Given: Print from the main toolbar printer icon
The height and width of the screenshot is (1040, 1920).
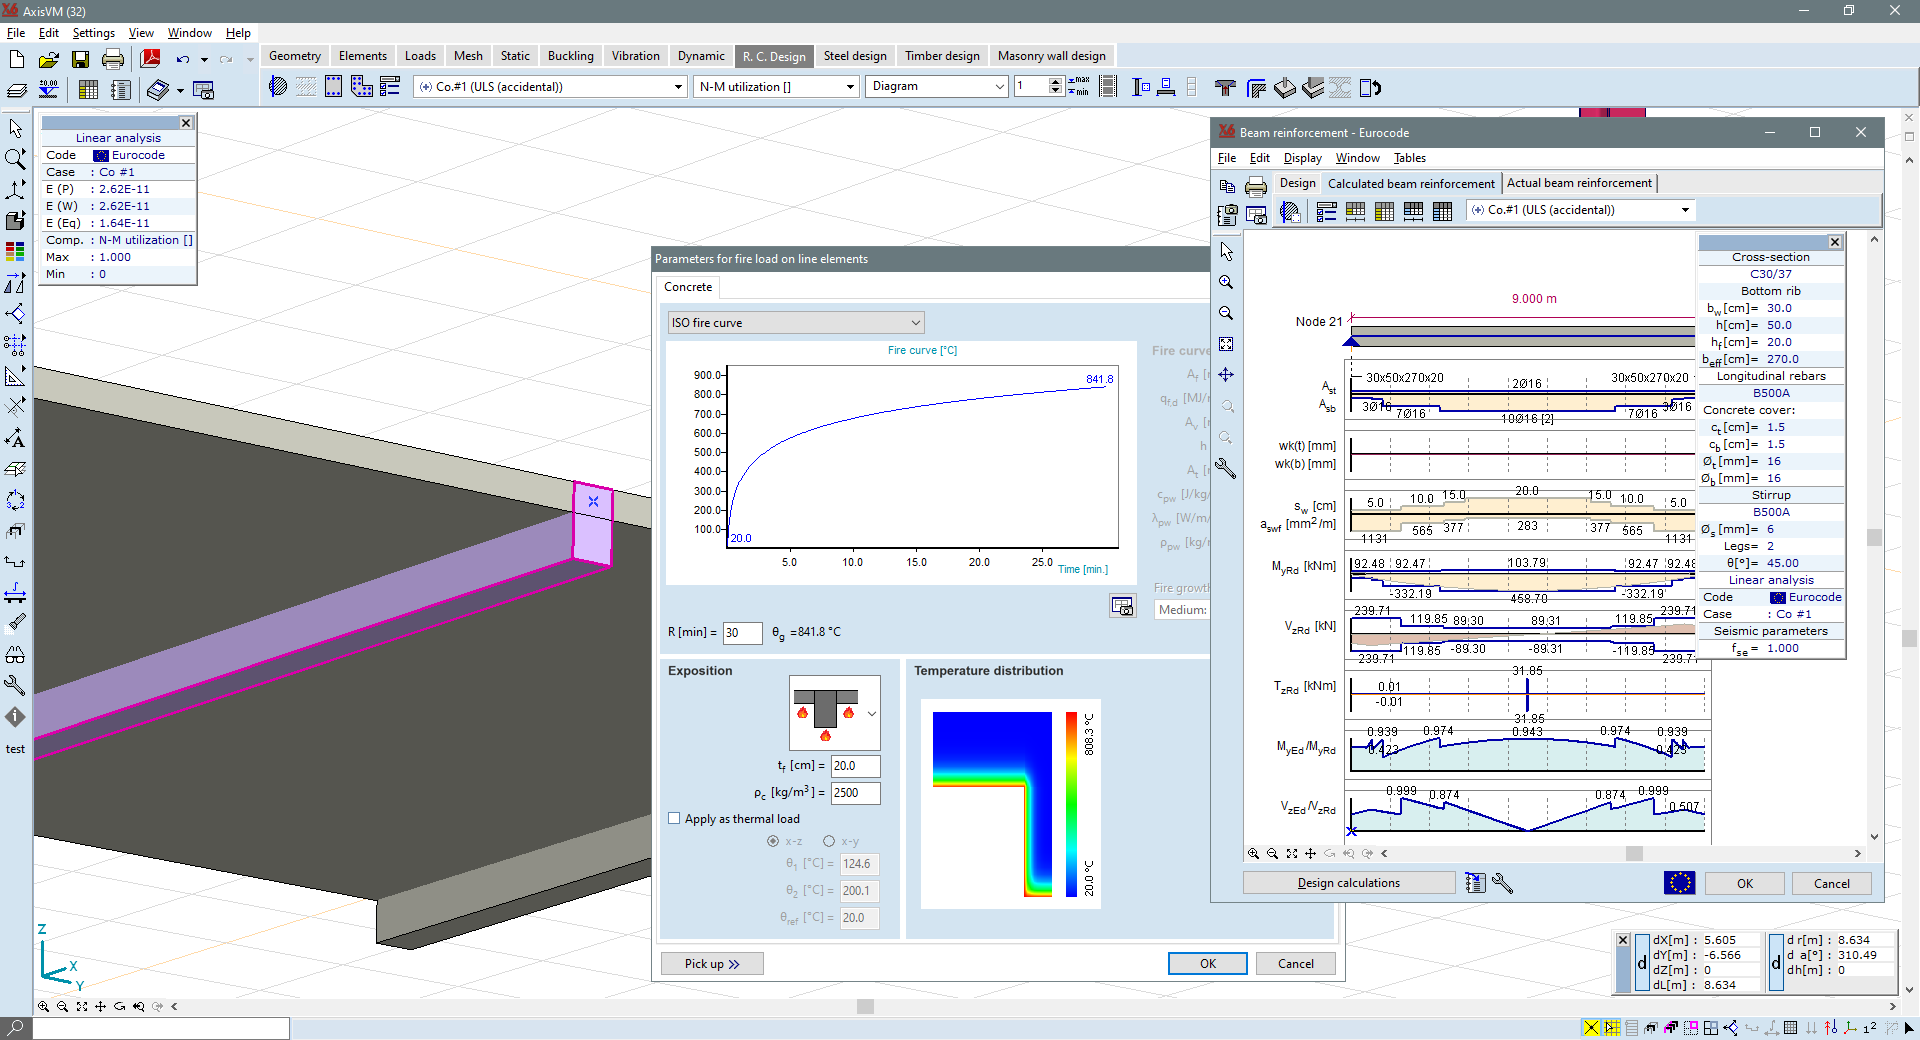Looking at the screenshot, I should (x=113, y=60).
